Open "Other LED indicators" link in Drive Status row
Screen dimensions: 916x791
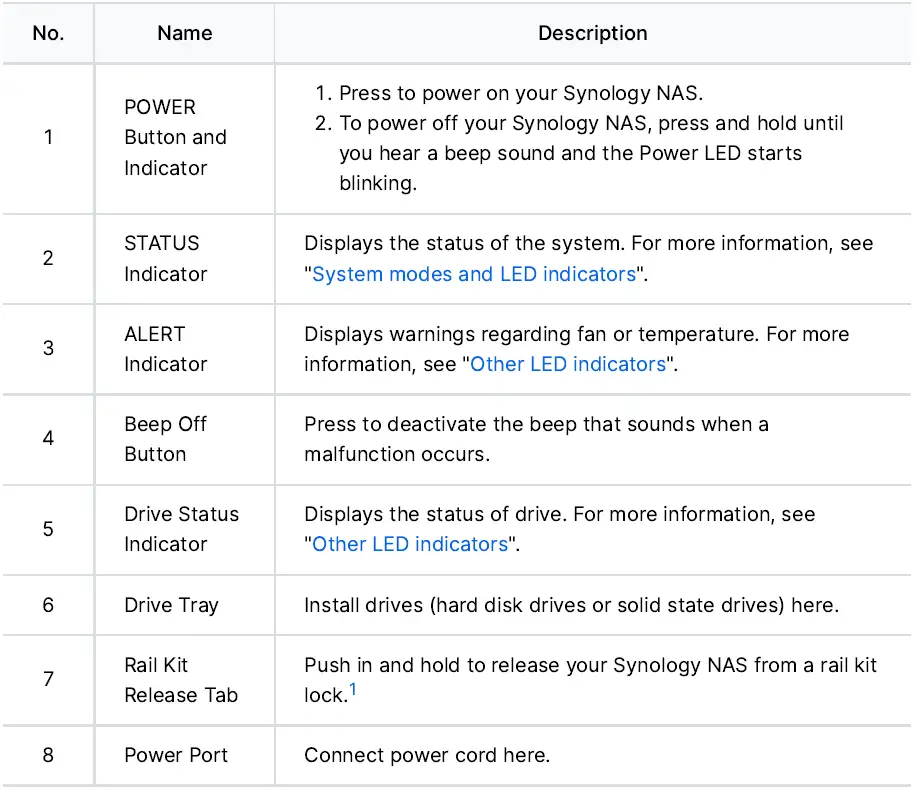[x=410, y=544]
